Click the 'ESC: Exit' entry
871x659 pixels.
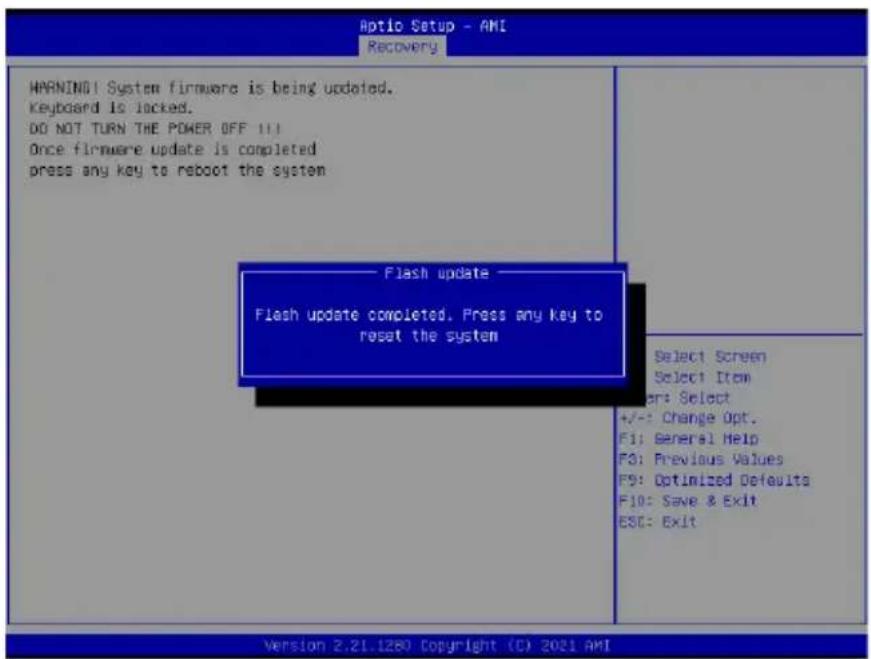click(658, 522)
